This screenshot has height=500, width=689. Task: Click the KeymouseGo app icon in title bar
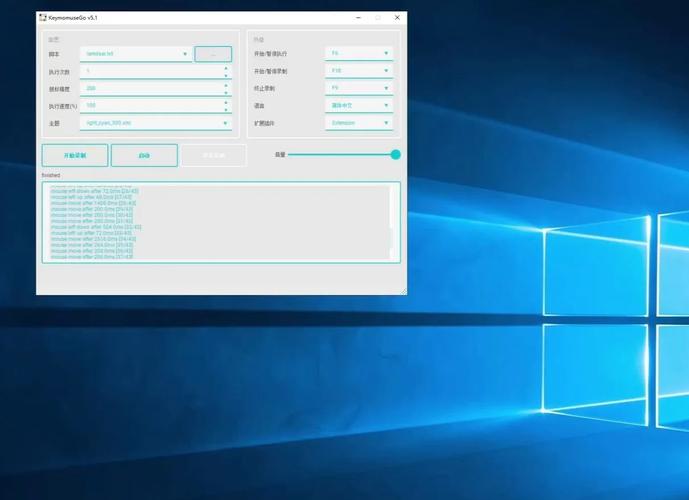[42, 18]
